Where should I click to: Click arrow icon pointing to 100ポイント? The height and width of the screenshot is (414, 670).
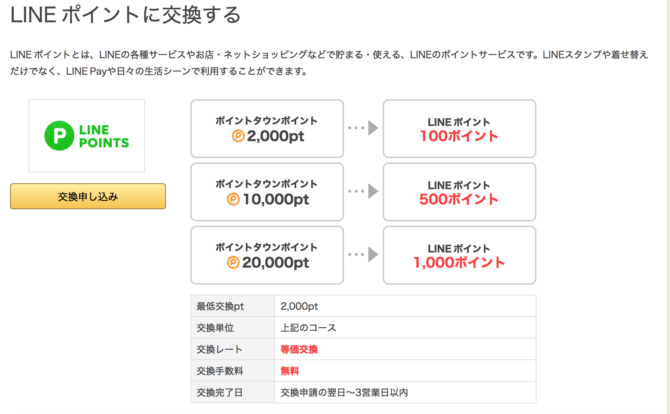[363, 128]
